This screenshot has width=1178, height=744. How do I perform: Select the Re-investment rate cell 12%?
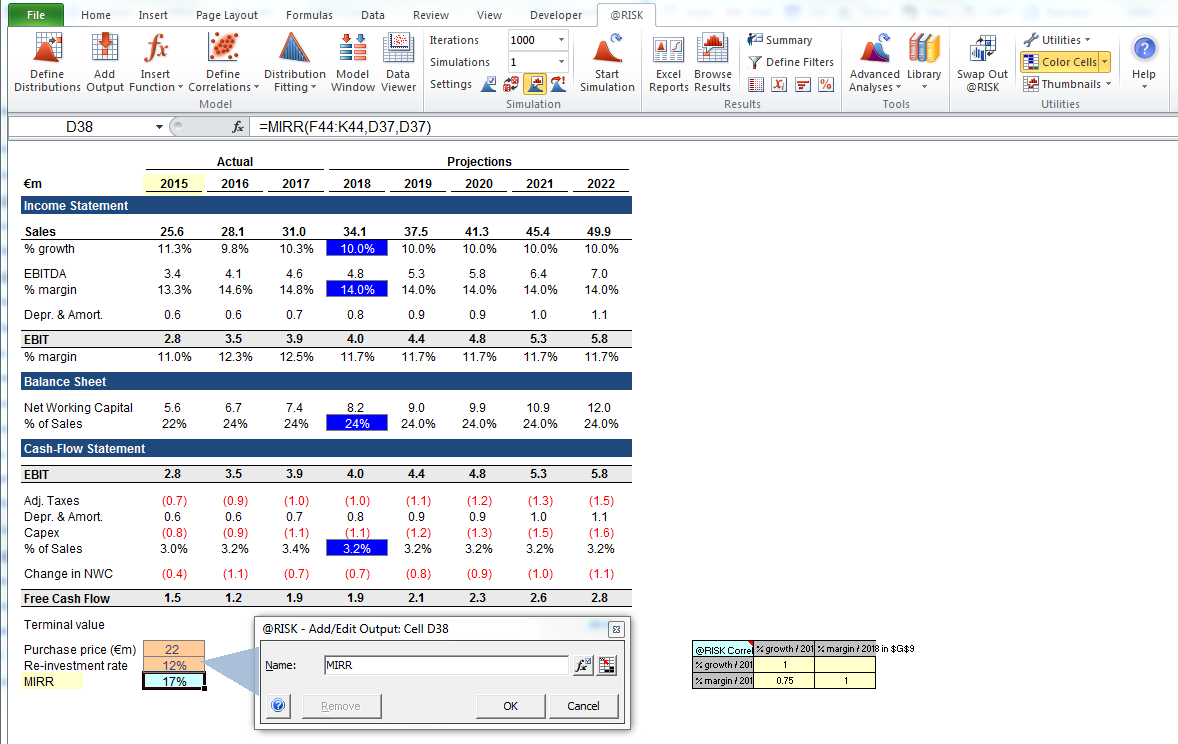(x=174, y=665)
